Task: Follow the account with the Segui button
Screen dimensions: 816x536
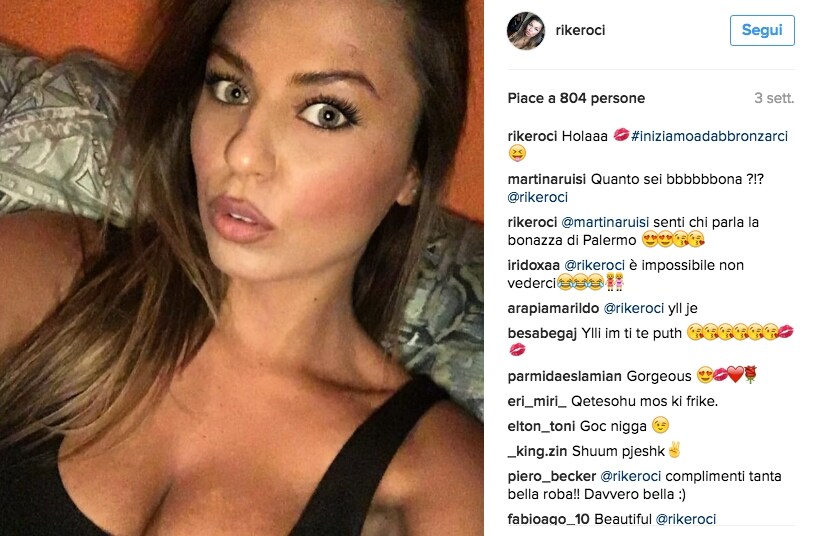Action: click(762, 30)
